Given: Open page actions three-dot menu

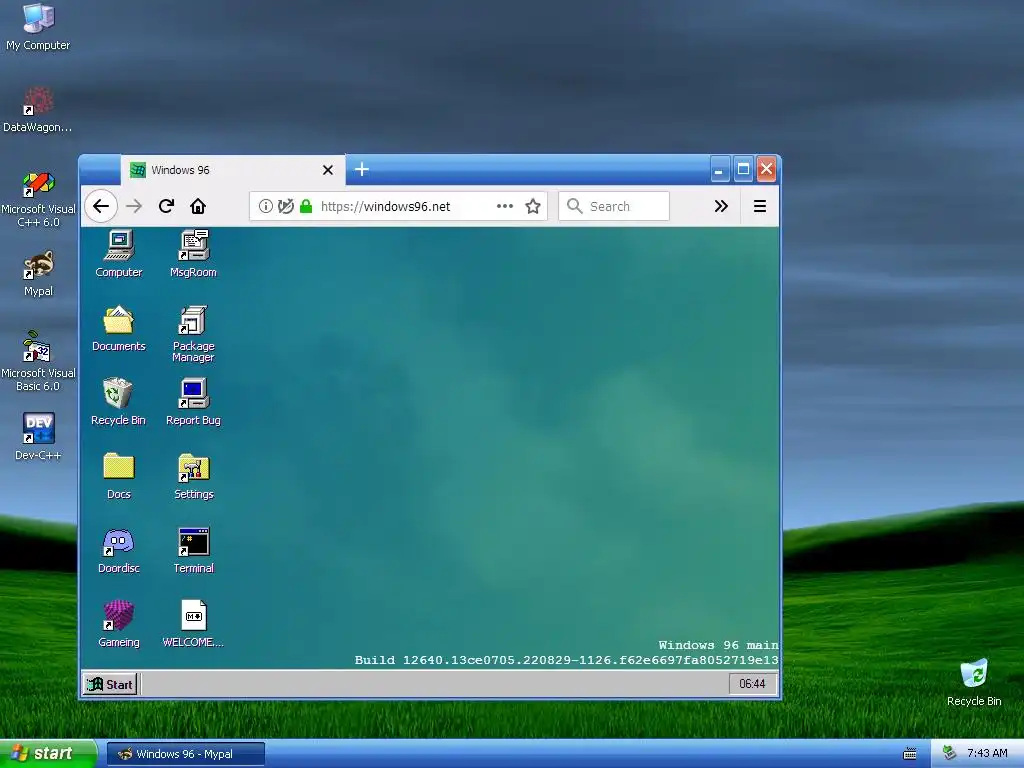Looking at the screenshot, I should pos(505,206).
